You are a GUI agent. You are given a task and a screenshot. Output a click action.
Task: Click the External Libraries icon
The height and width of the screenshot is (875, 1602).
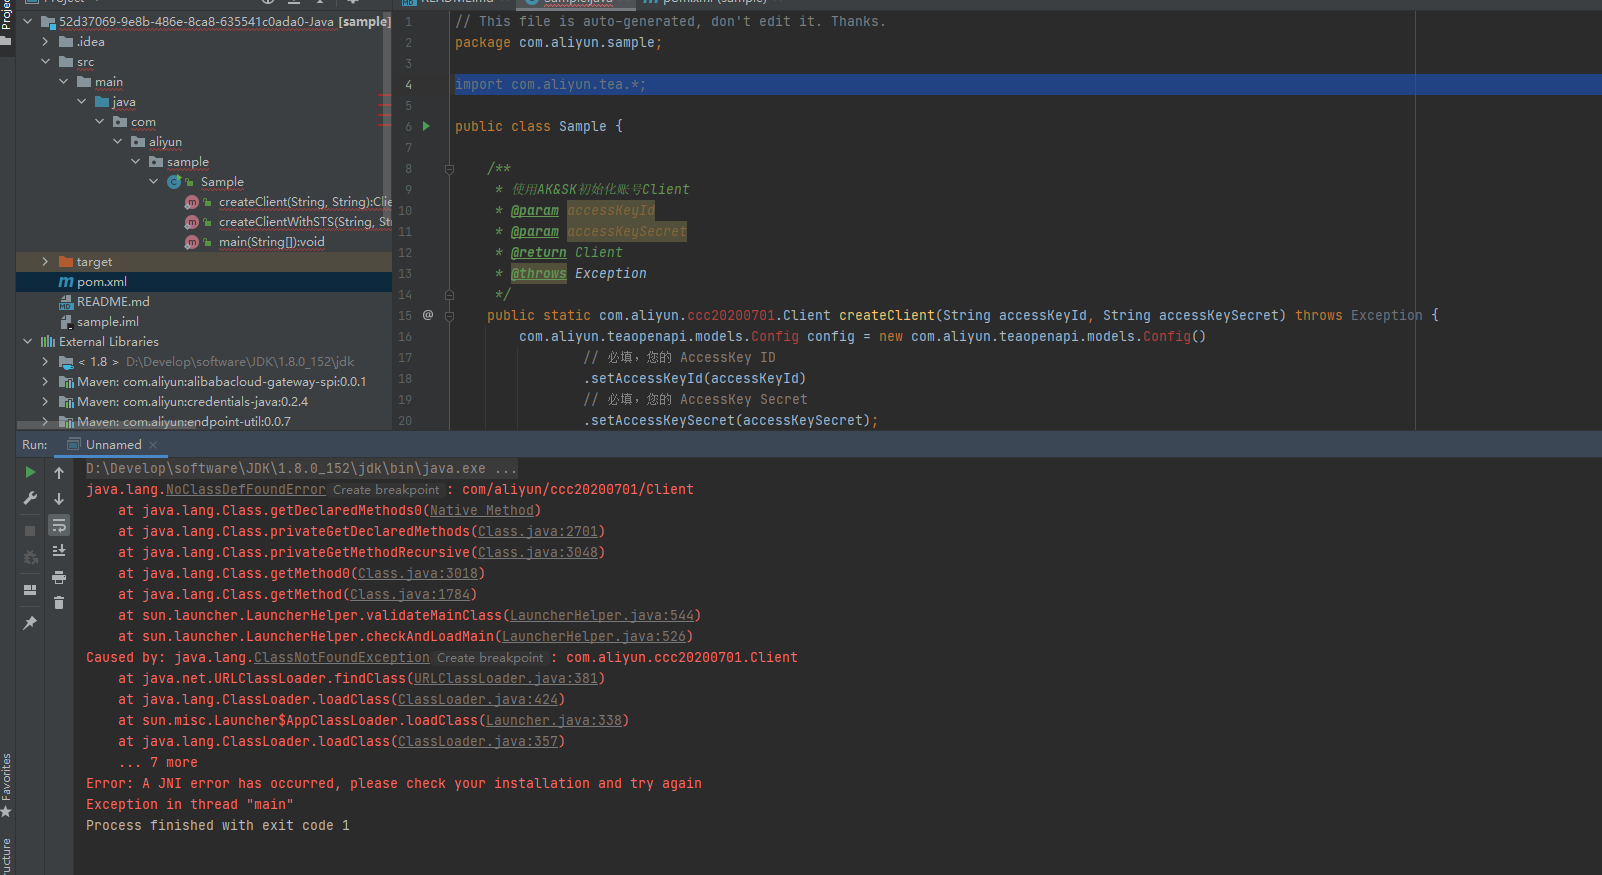(x=48, y=342)
